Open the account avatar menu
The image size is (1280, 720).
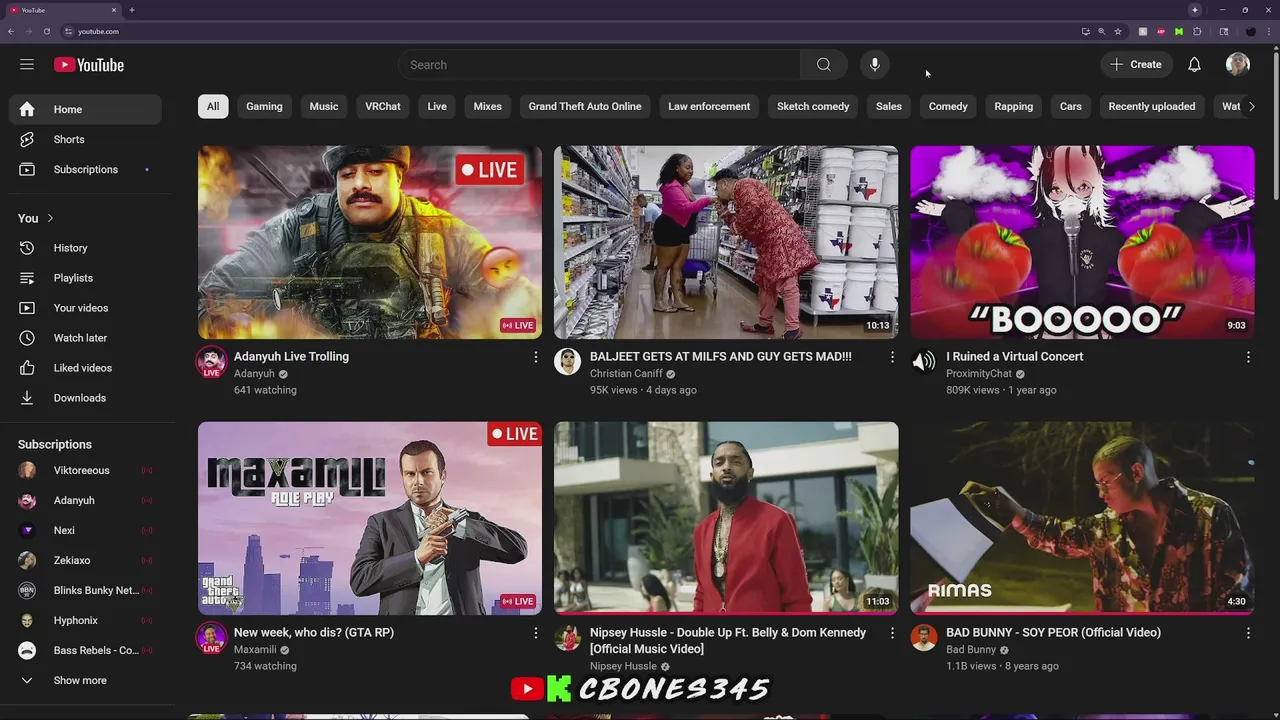(1238, 65)
